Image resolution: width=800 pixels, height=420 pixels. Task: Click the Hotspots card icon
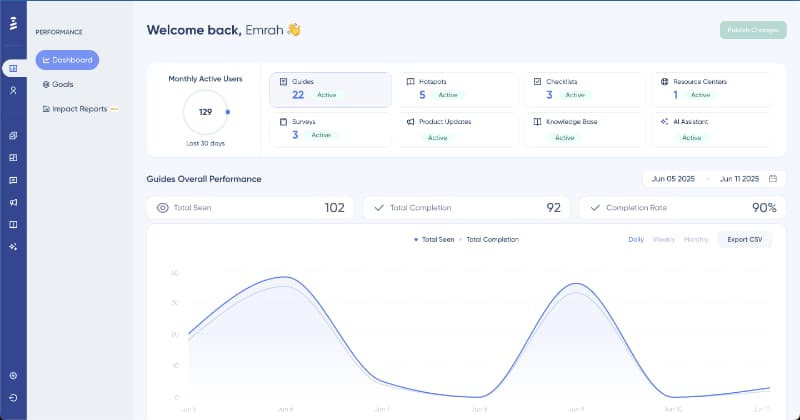coord(410,82)
